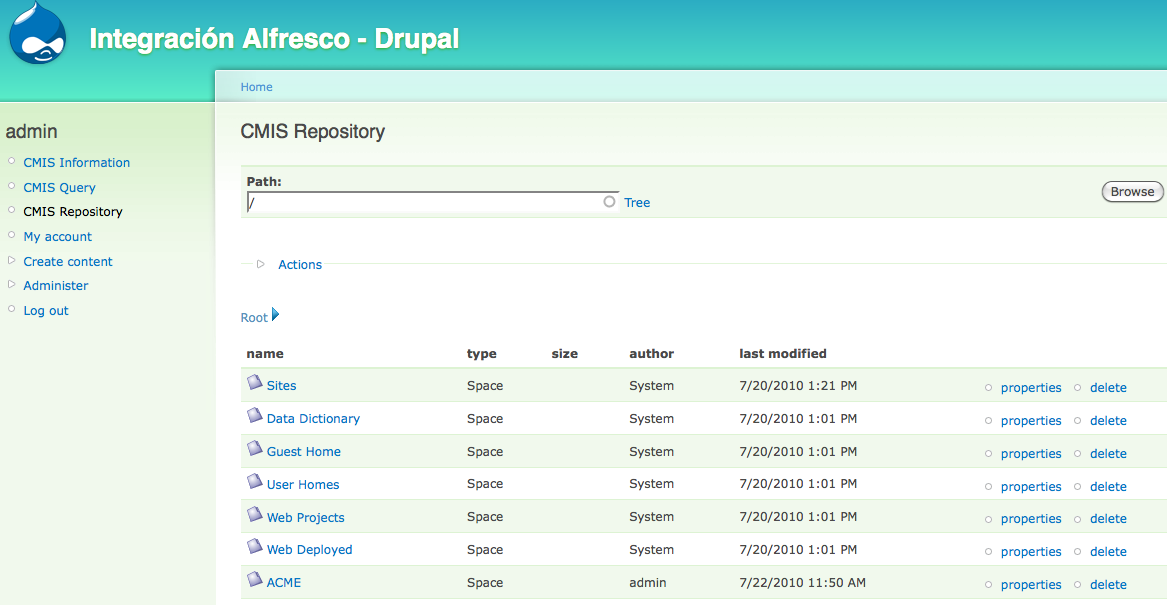Click the Root breadcrumb link

254,318
